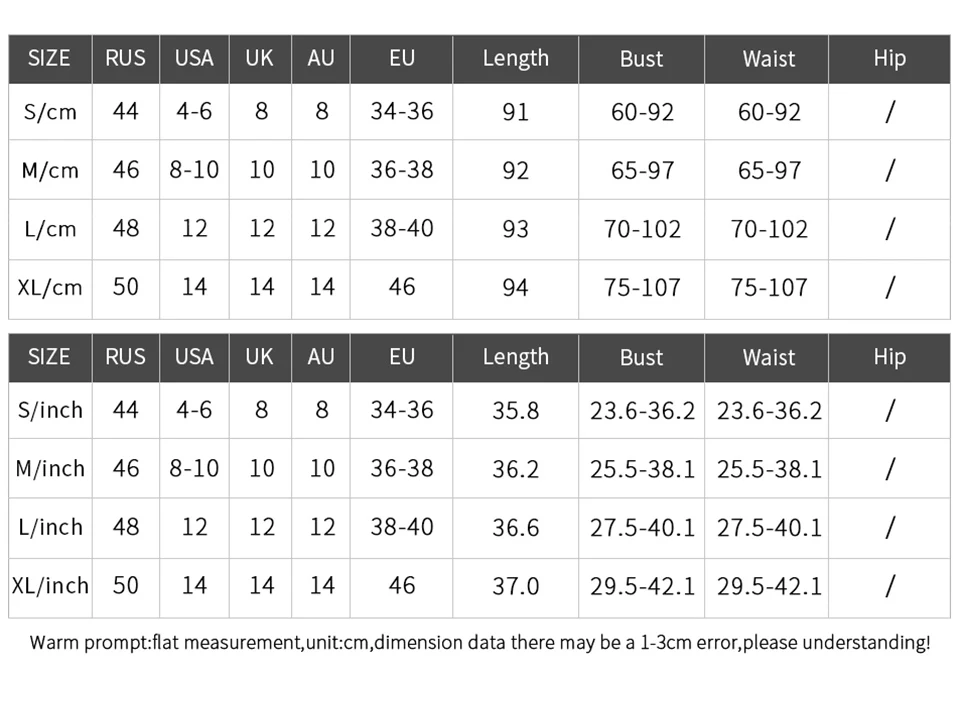Select the 60-92 Bust value for S/cm
This screenshot has height=712, width=960.
[x=642, y=112]
